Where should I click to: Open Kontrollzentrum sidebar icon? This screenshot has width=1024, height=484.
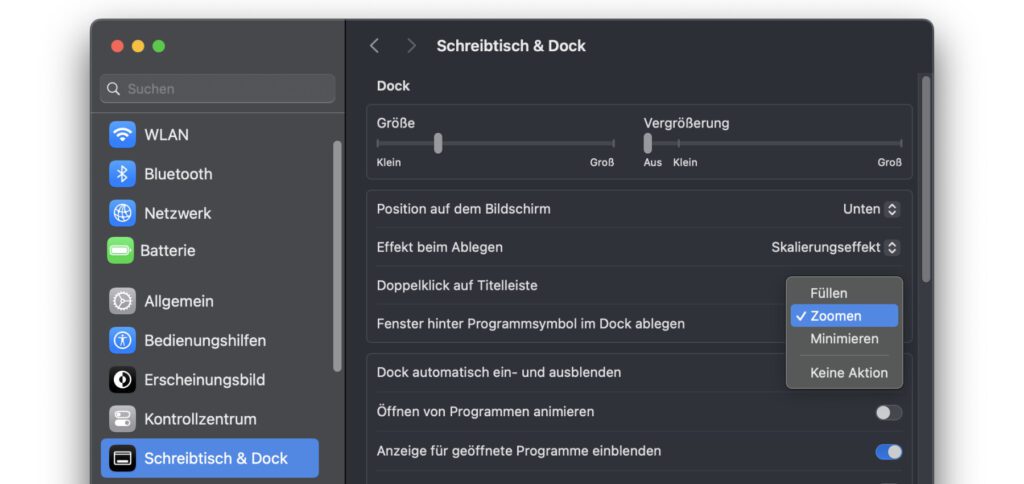coord(122,419)
